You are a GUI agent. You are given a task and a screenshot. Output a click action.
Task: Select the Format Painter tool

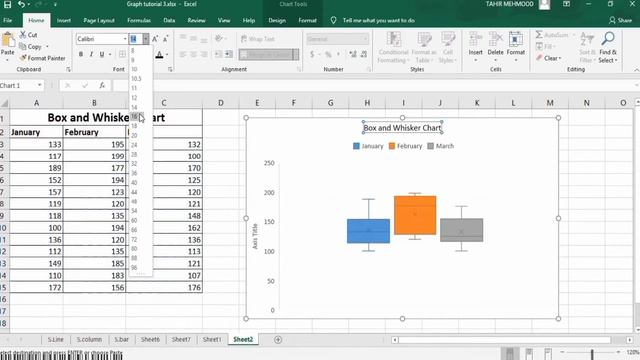click(x=42, y=58)
